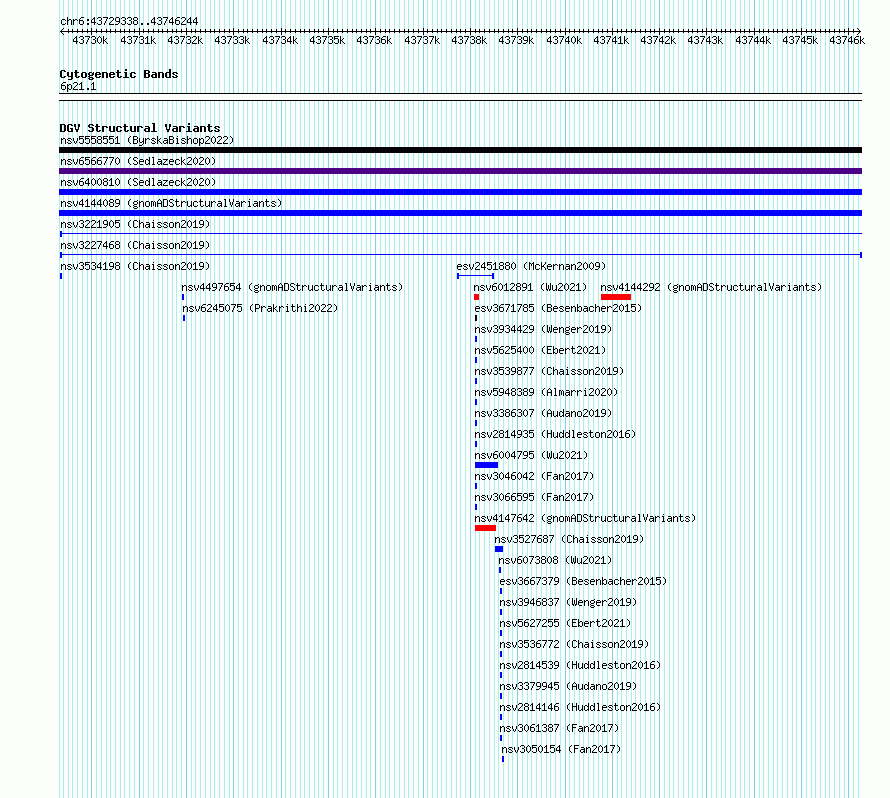Click the 43730k ruler tick label

pos(90,40)
